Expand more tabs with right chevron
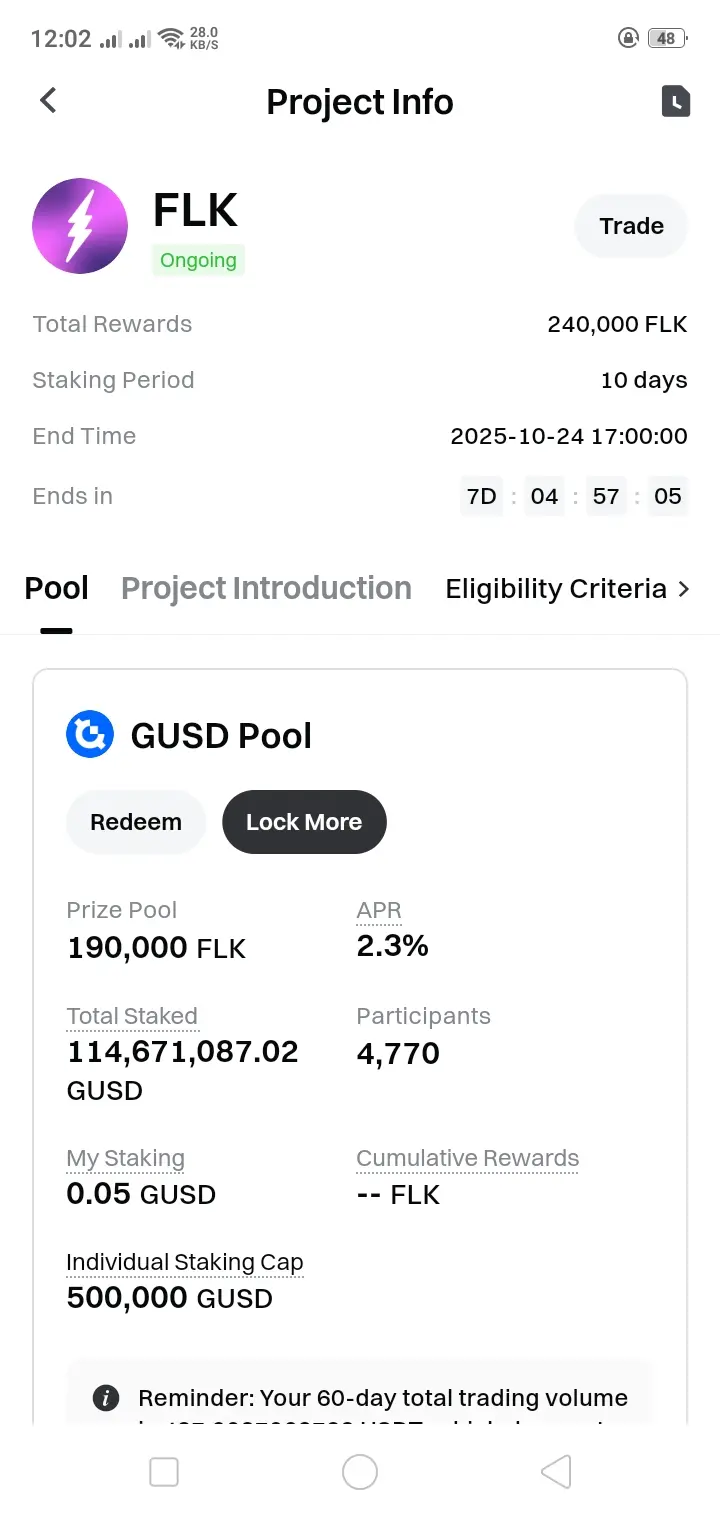The width and height of the screenshot is (720, 1520). point(684,589)
